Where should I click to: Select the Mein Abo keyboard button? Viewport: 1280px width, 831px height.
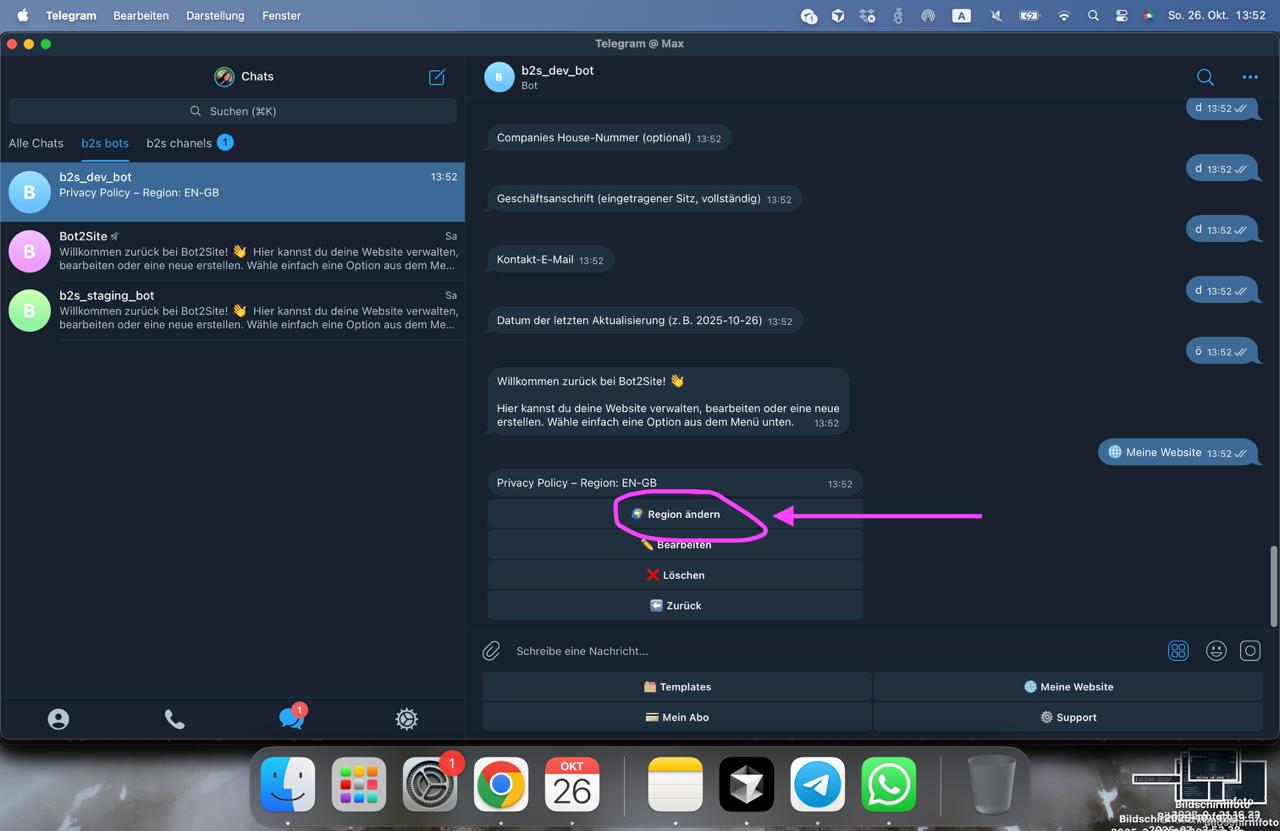(x=677, y=717)
